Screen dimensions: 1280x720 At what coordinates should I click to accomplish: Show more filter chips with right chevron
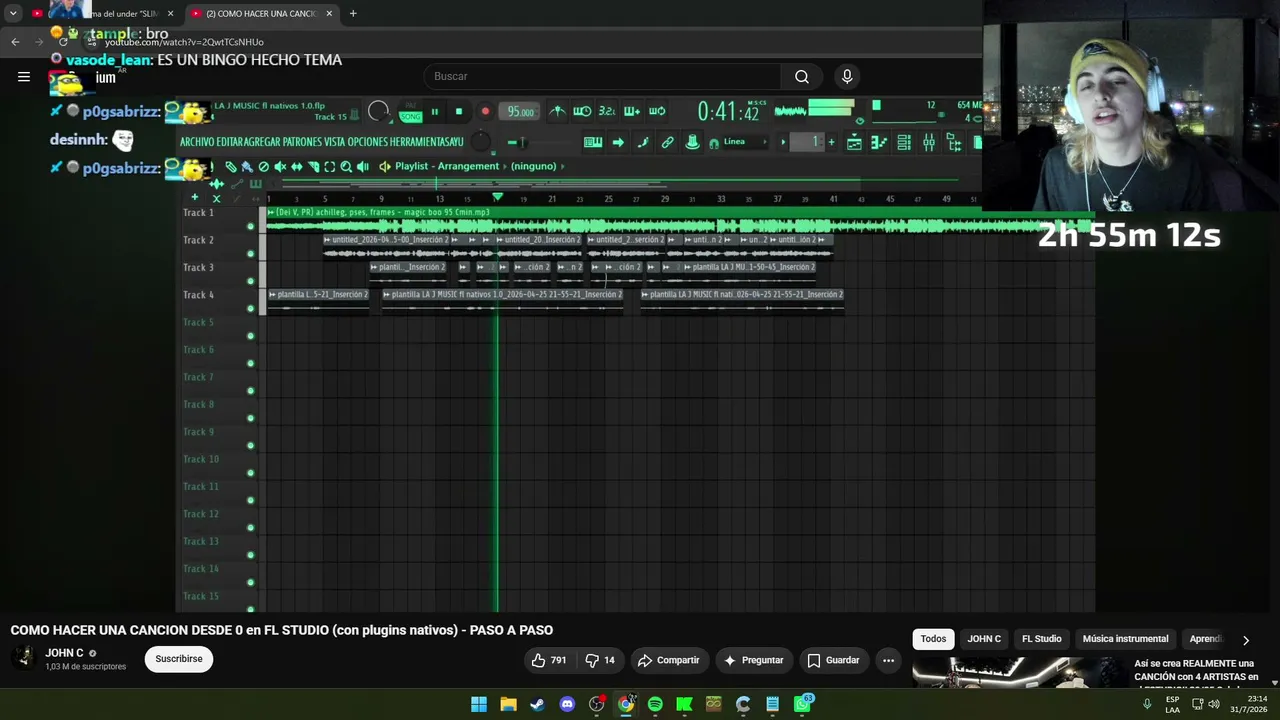[x=1246, y=640]
